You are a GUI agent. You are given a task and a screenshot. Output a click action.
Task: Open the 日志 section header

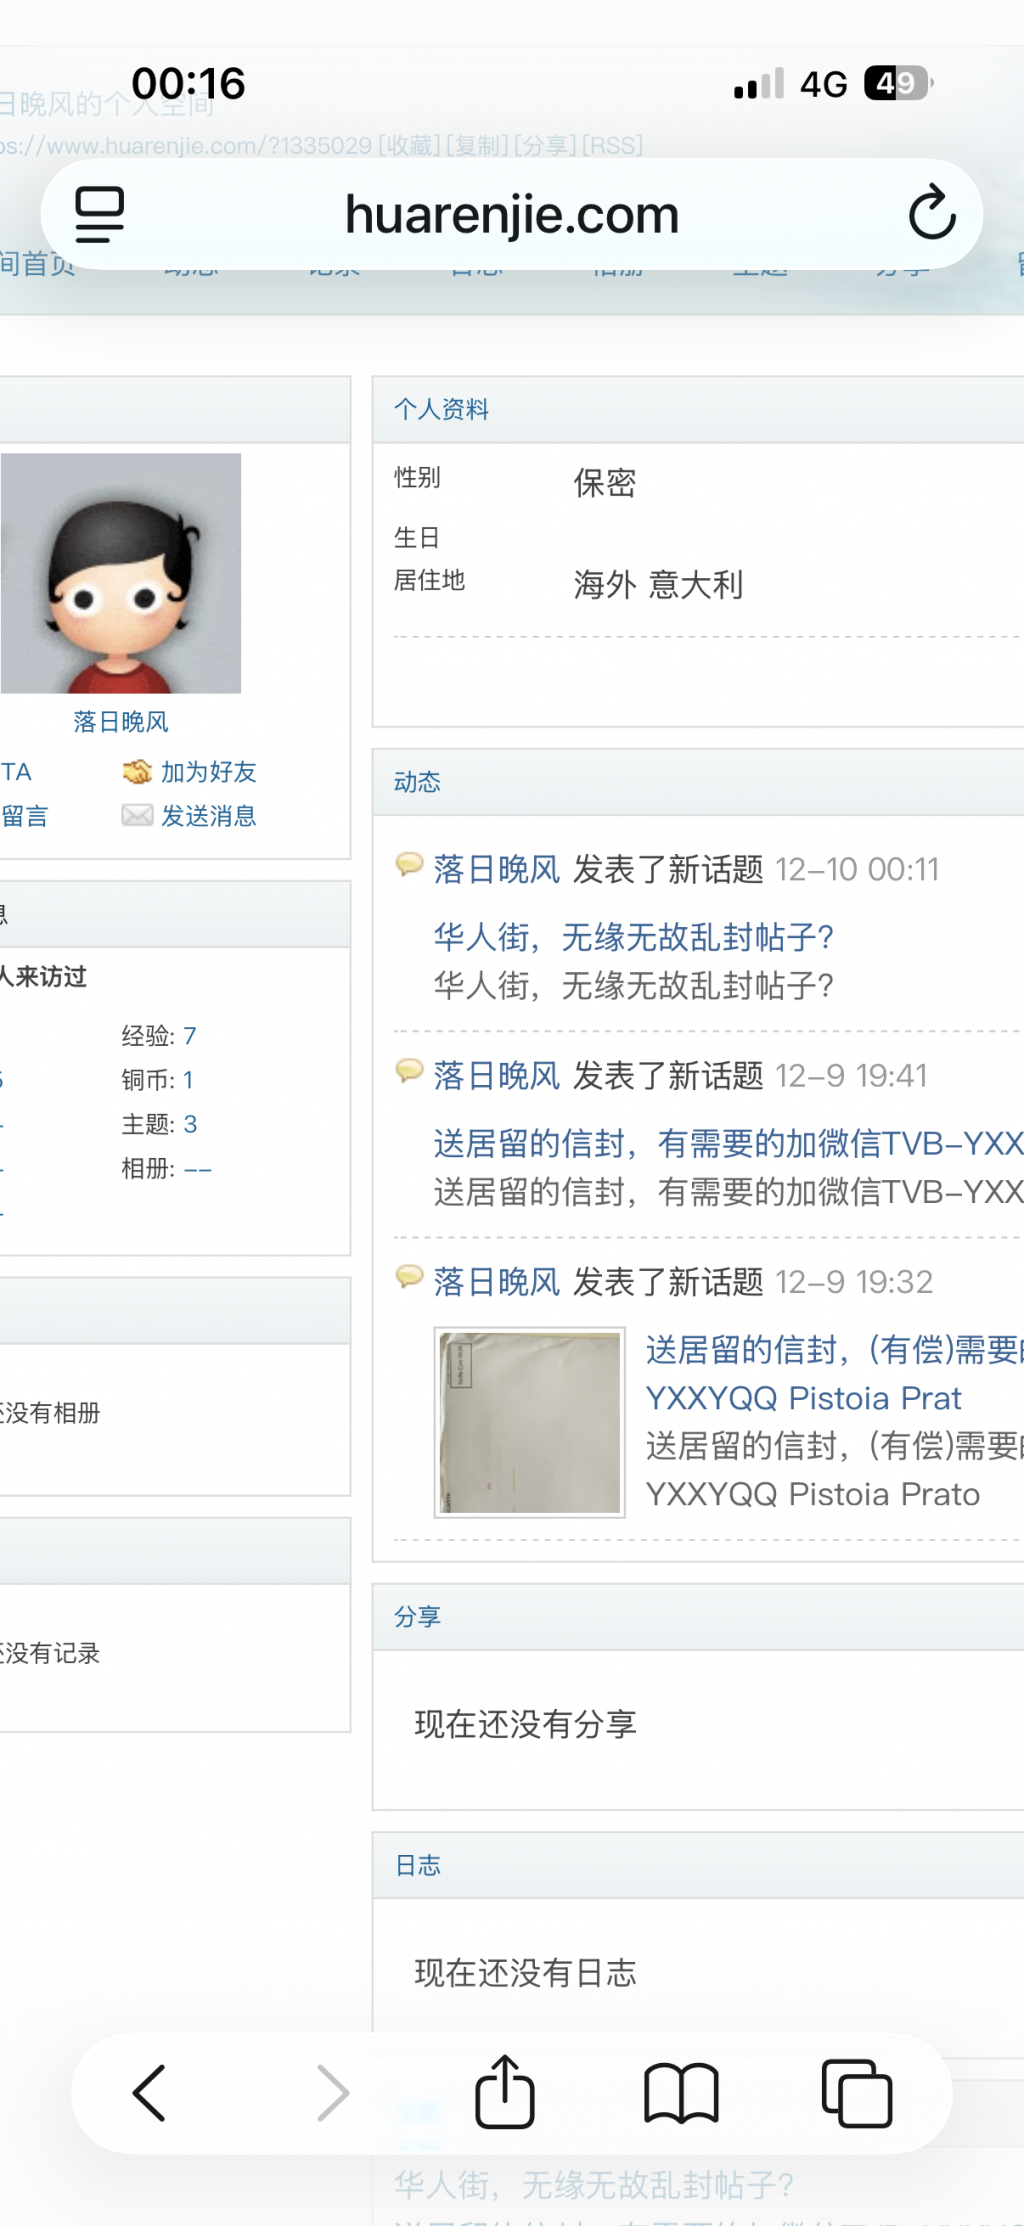tap(418, 1865)
